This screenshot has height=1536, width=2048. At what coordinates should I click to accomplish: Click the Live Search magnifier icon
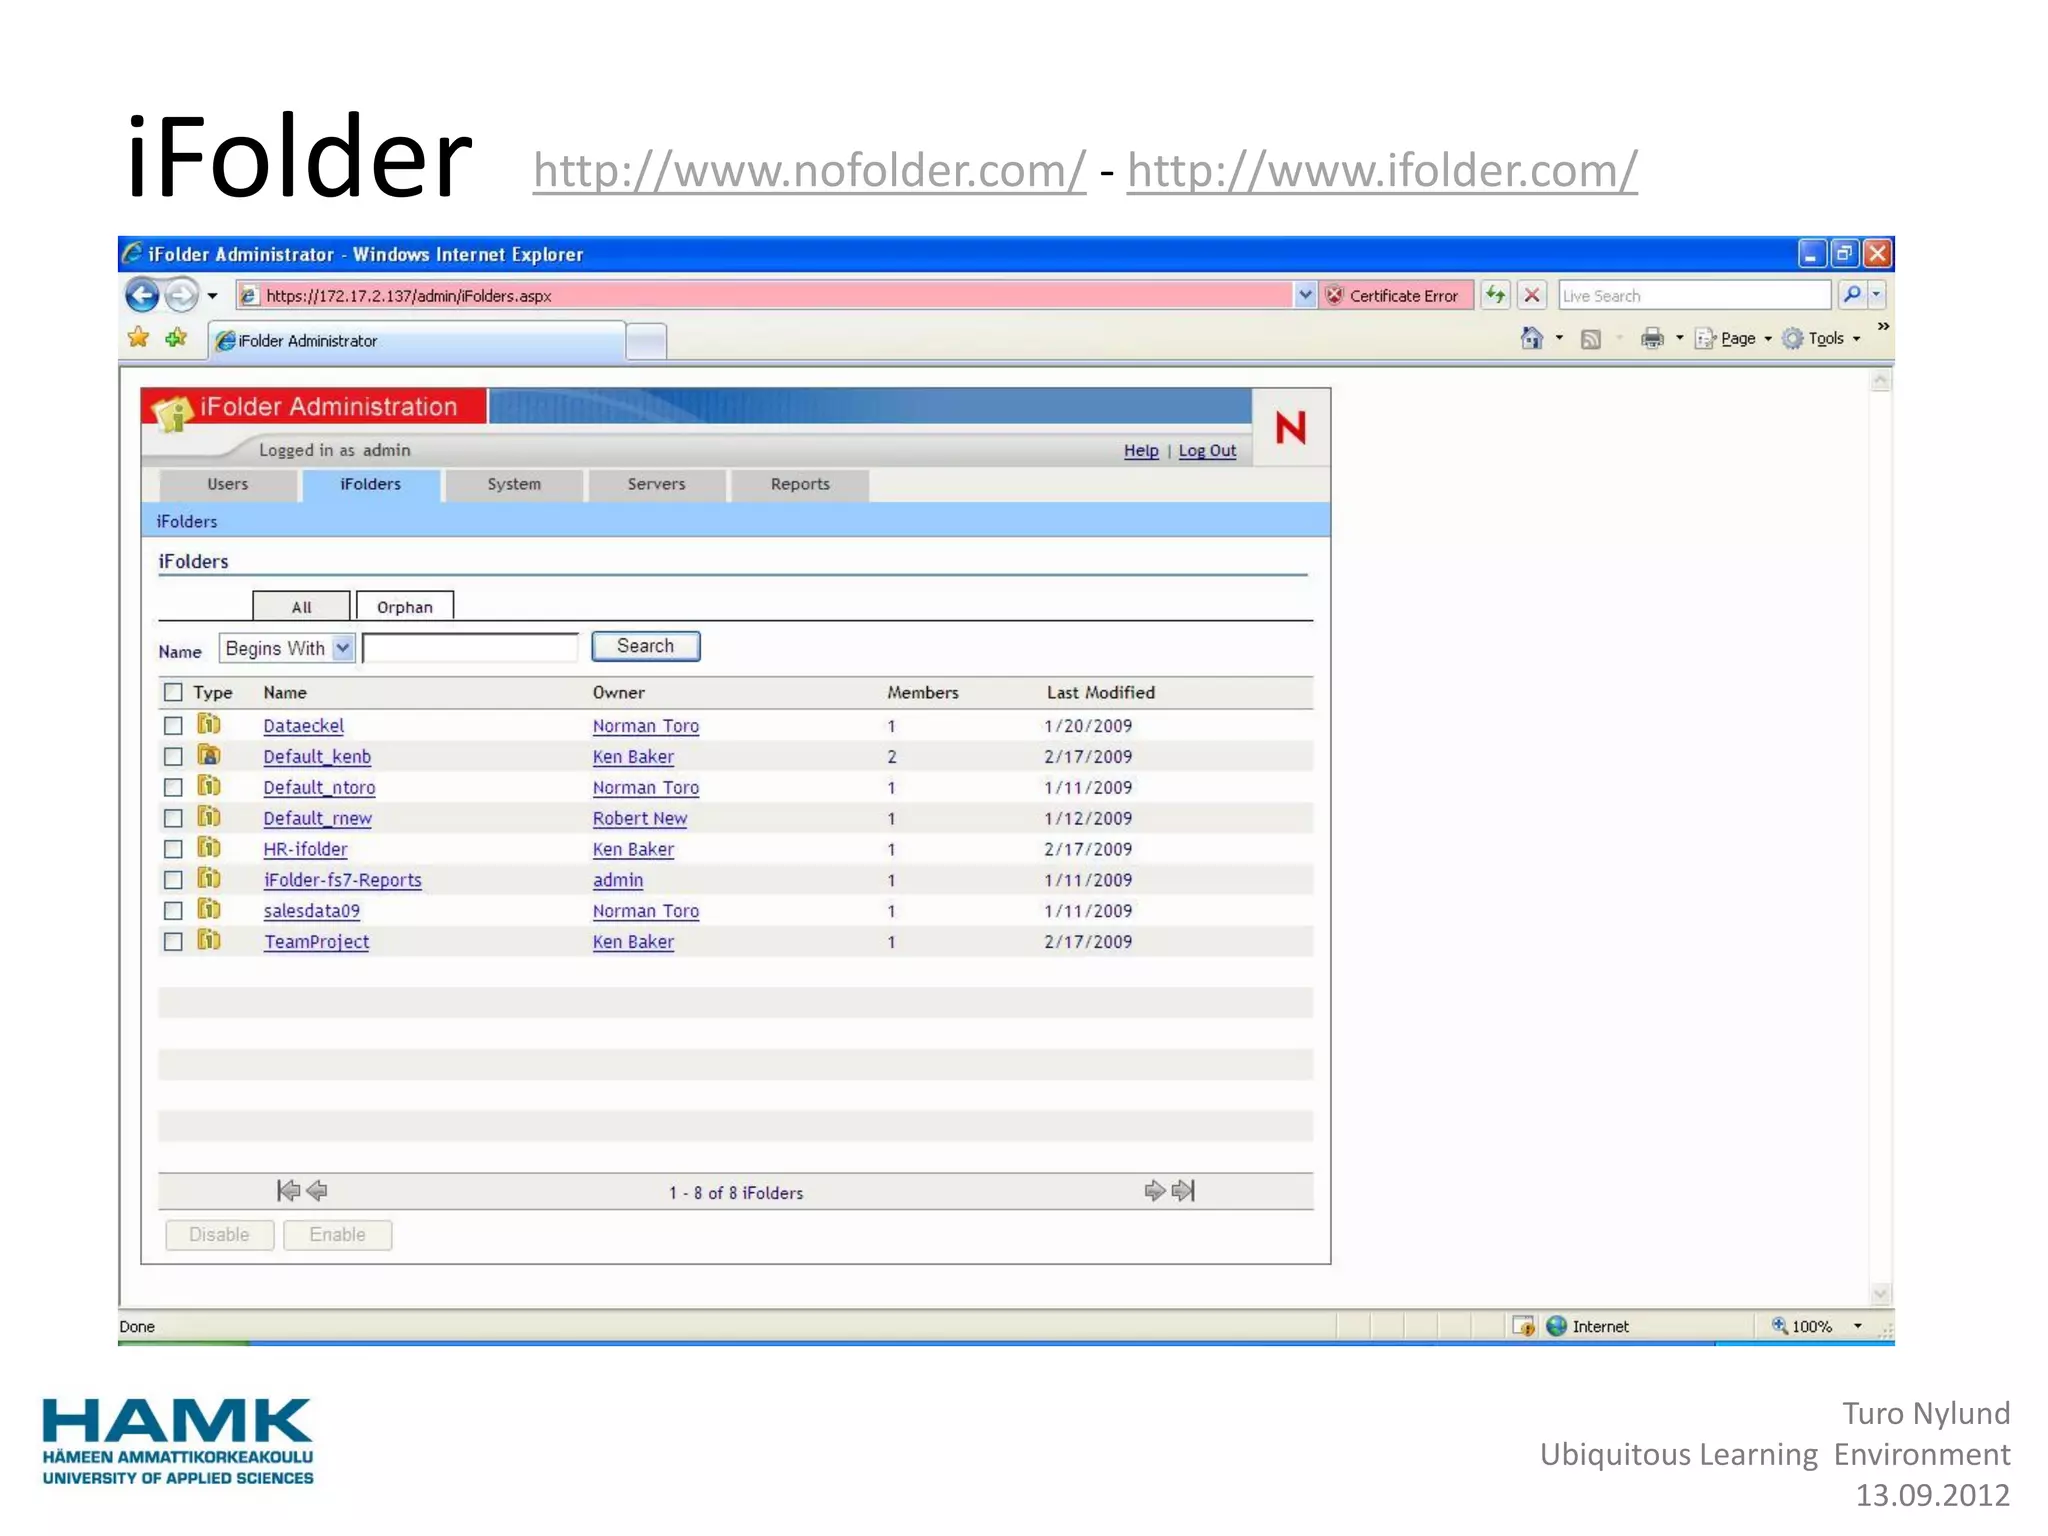click(1851, 295)
